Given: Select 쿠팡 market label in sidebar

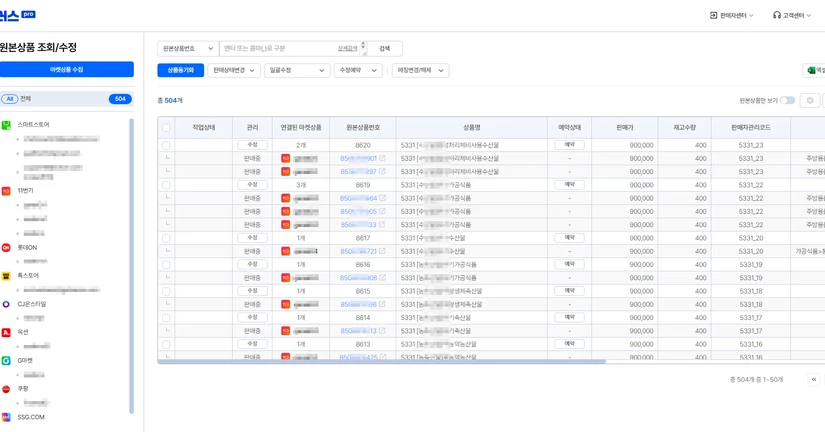Looking at the screenshot, I should [x=23, y=389].
